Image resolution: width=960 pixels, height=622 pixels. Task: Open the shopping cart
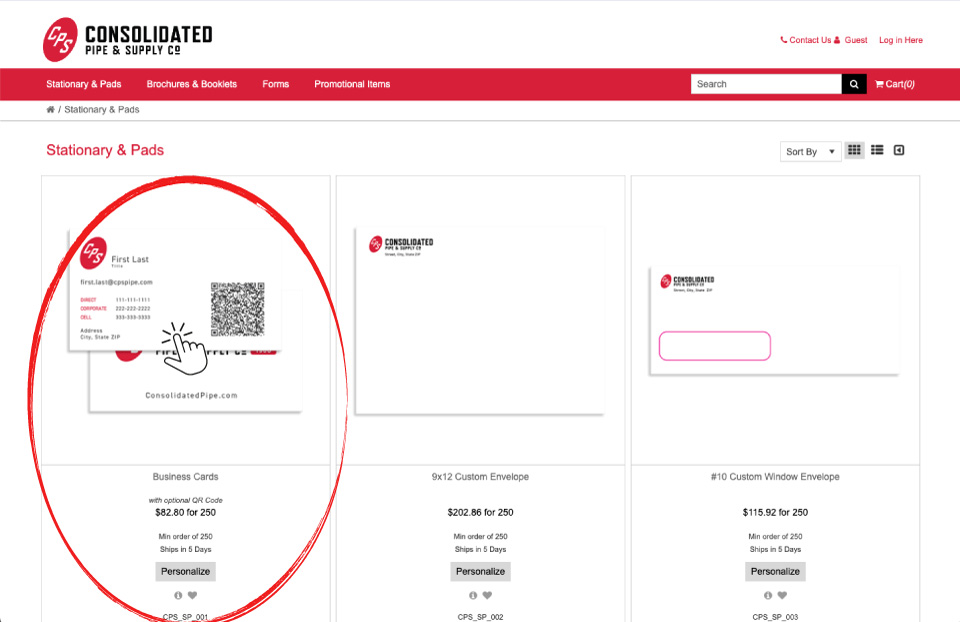pos(895,85)
